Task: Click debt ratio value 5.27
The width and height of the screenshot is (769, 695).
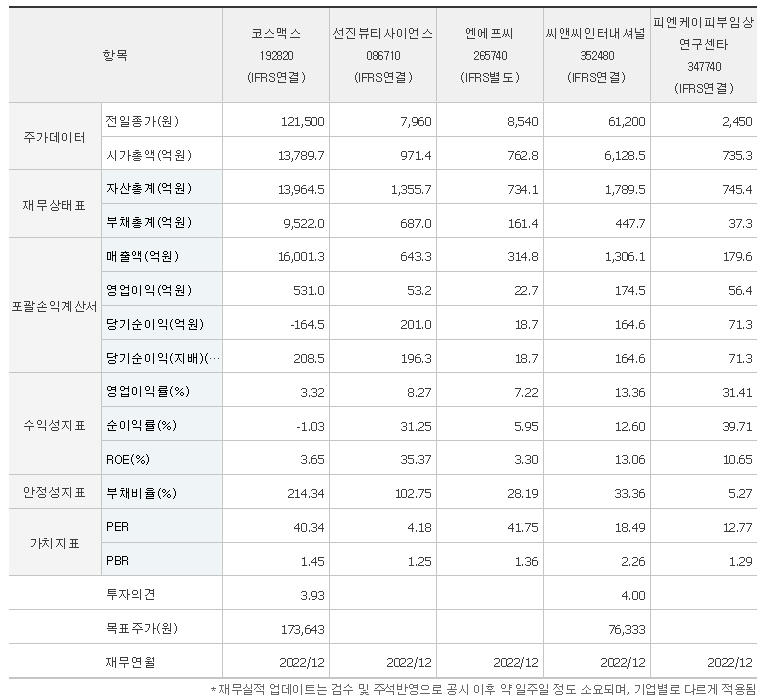Action: (741, 493)
